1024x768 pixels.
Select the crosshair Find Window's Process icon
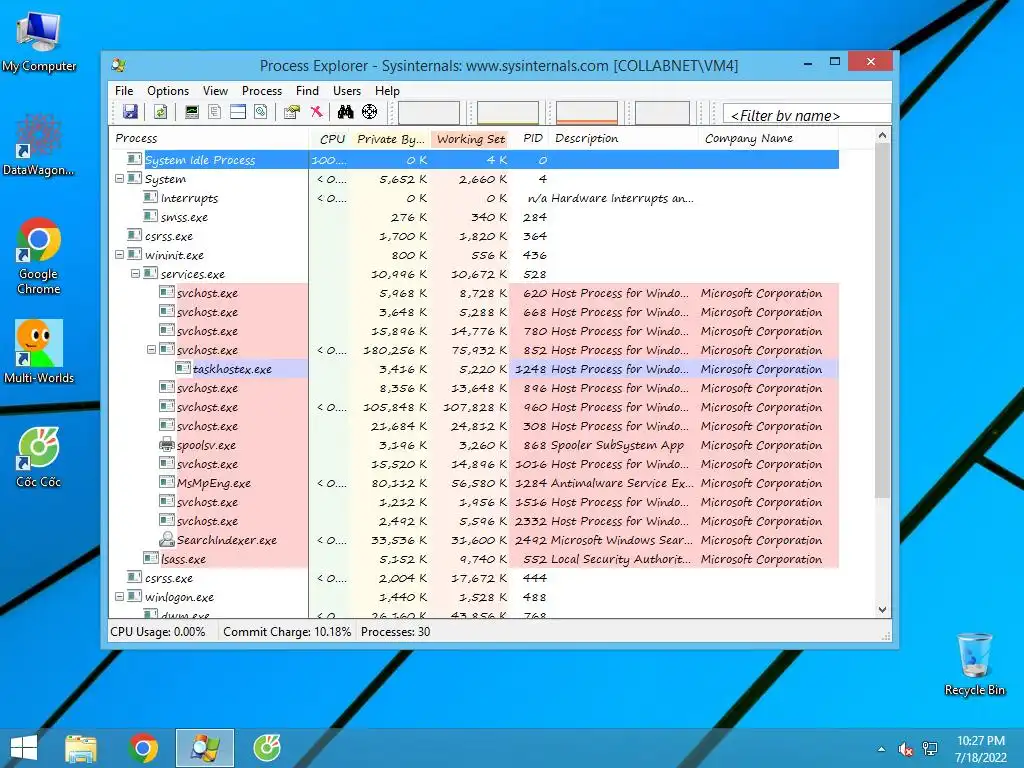370,112
